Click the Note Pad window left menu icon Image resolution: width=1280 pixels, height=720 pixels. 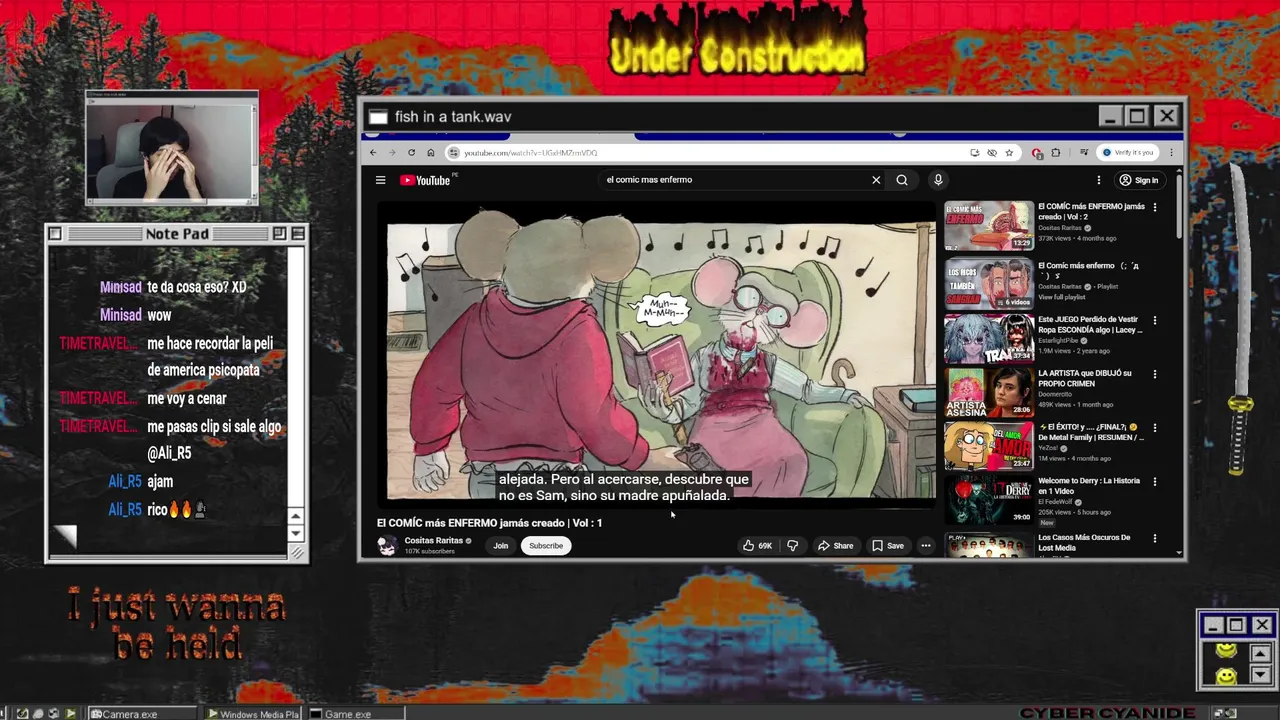[x=55, y=234]
